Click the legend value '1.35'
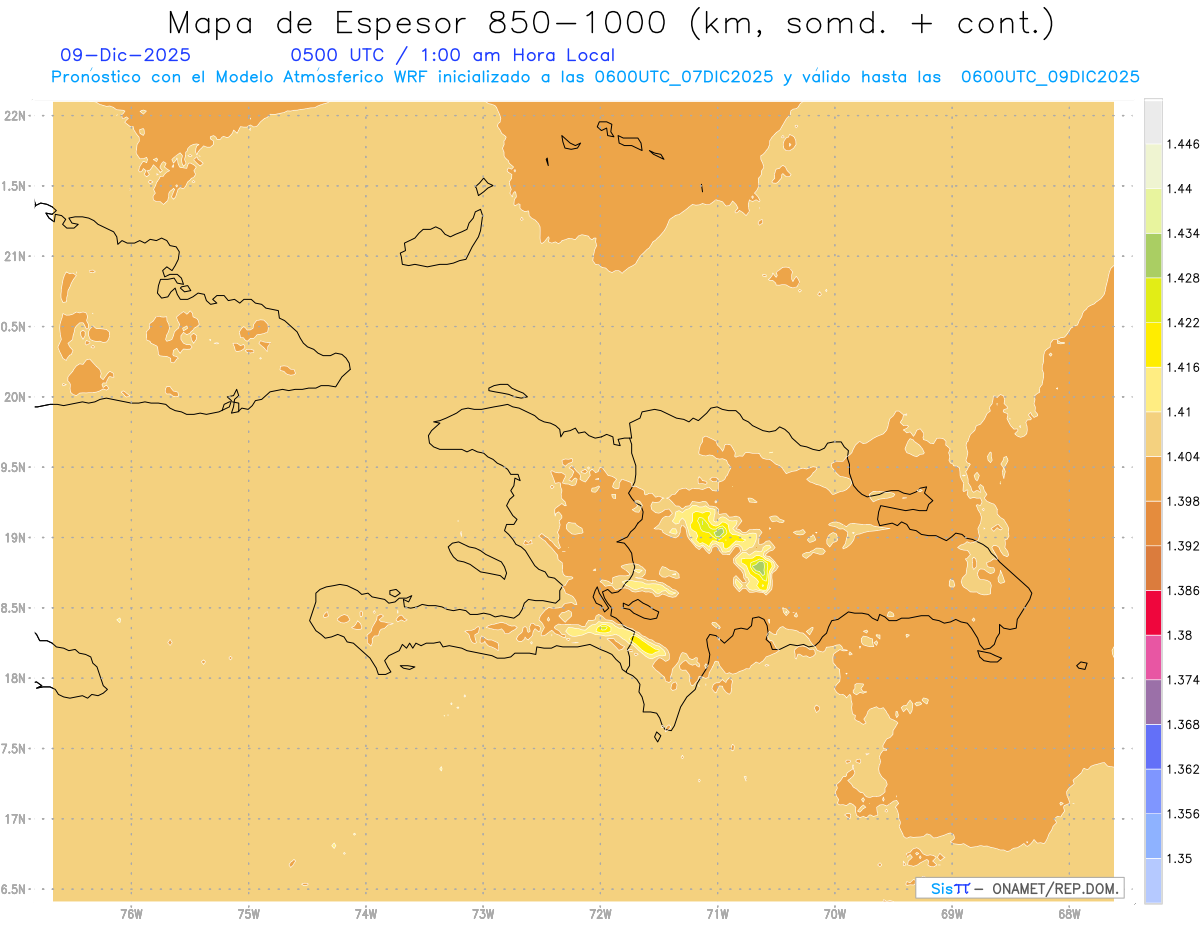Image resolution: width=1200 pixels, height=927 pixels. pyautogui.click(x=1177, y=858)
